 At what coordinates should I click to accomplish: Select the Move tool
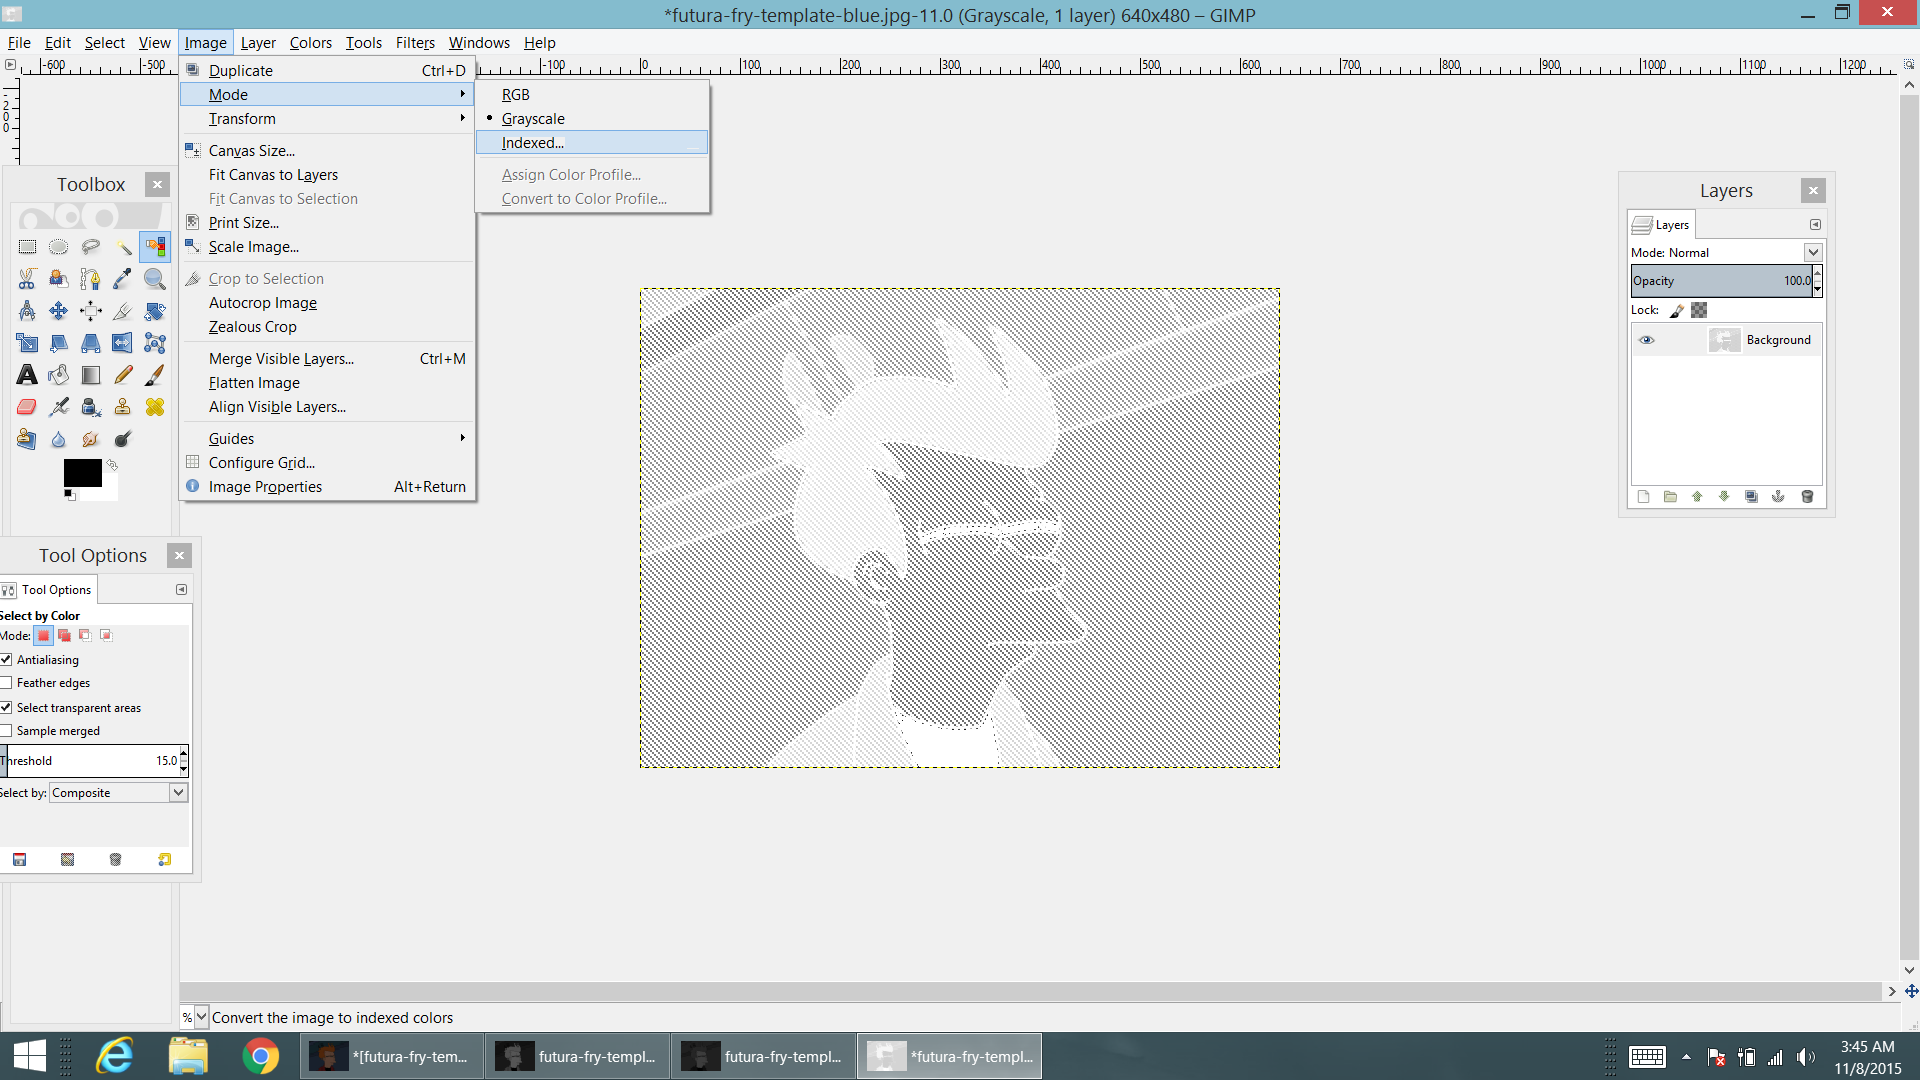pyautogui.click(x=59, y=311)
